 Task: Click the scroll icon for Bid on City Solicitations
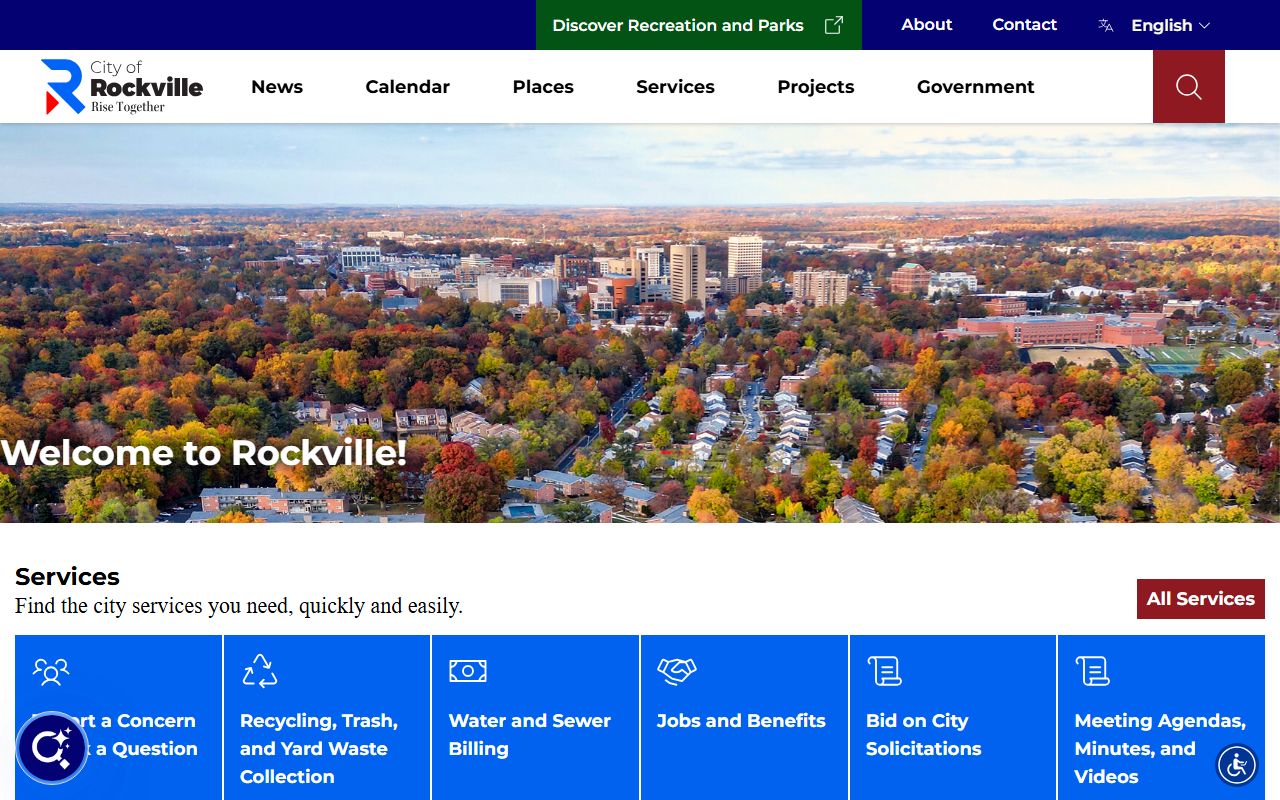click(884, 671)
